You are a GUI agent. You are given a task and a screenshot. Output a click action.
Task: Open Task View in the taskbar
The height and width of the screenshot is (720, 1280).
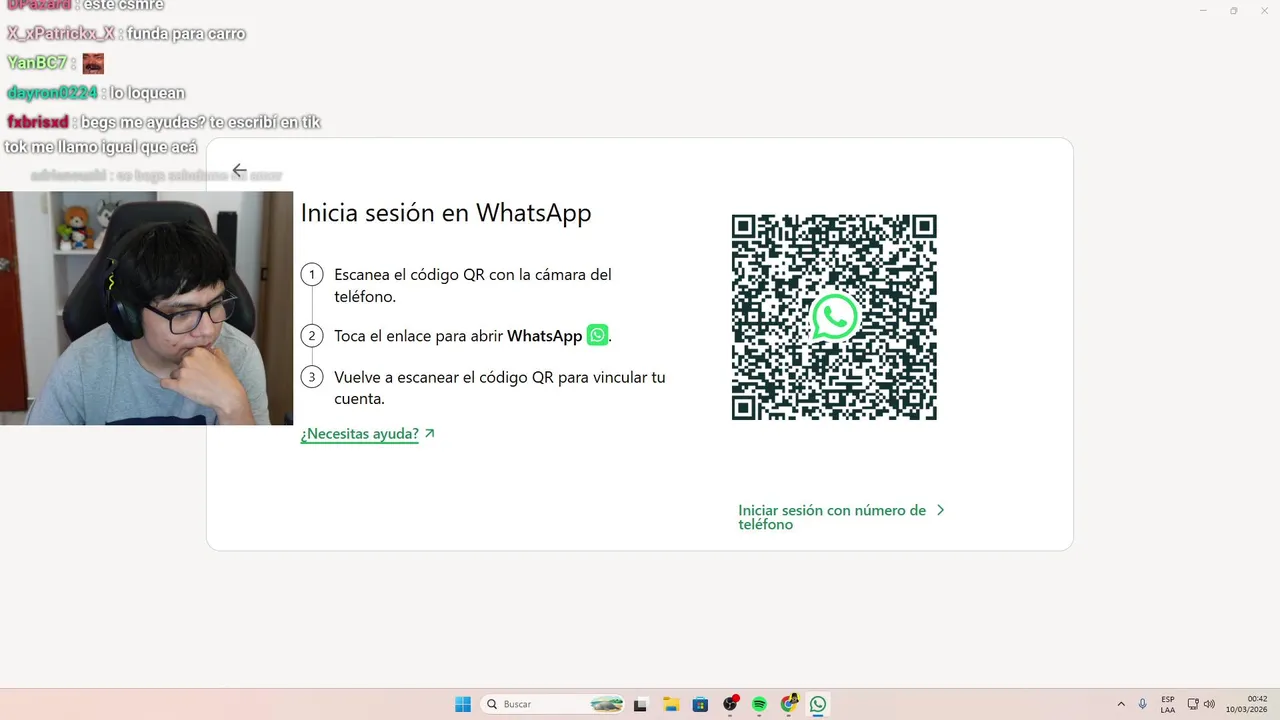(x=640, y=704)
